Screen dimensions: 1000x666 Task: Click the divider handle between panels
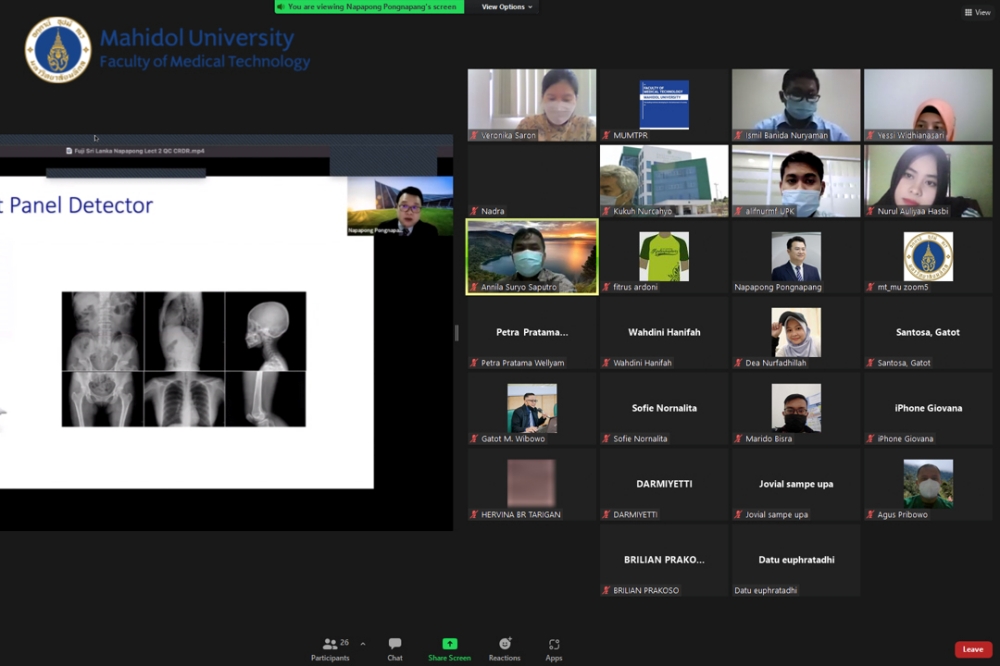click(x=458, y=332)
